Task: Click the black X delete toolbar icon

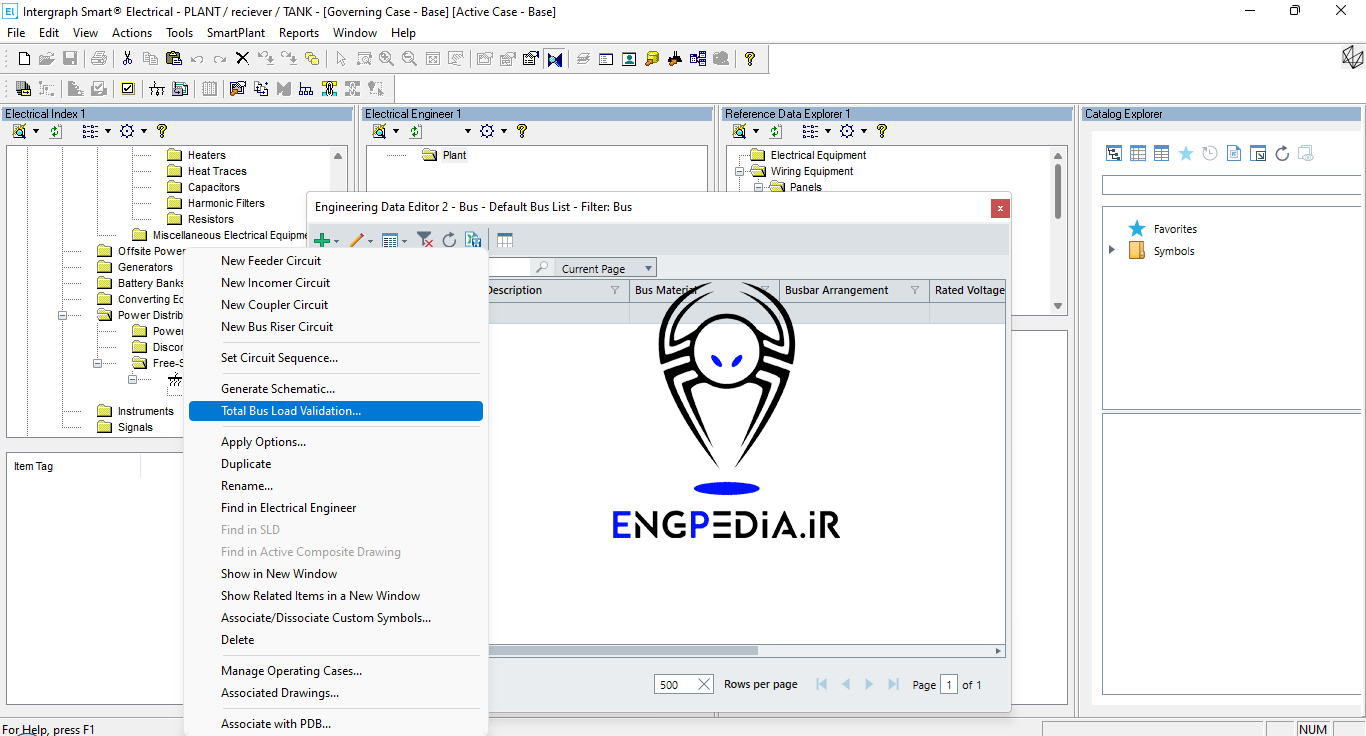Action: pos(242,59)
